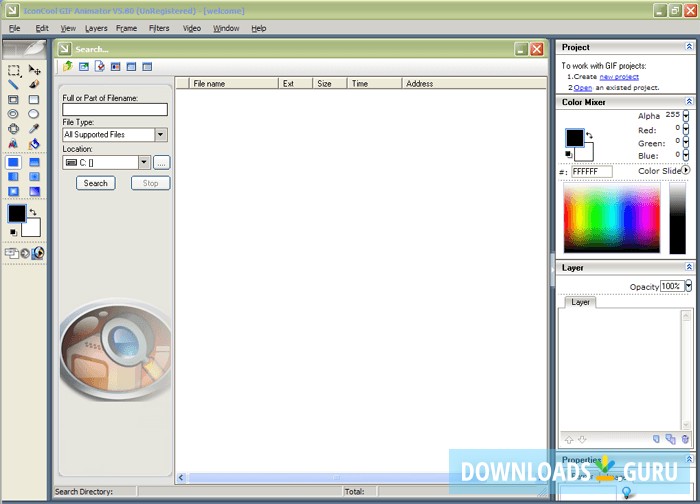Open the Color Slide arrow menu
Viewport: 700px width, 504px height.
pyautogui.click(x=686, y=170)
